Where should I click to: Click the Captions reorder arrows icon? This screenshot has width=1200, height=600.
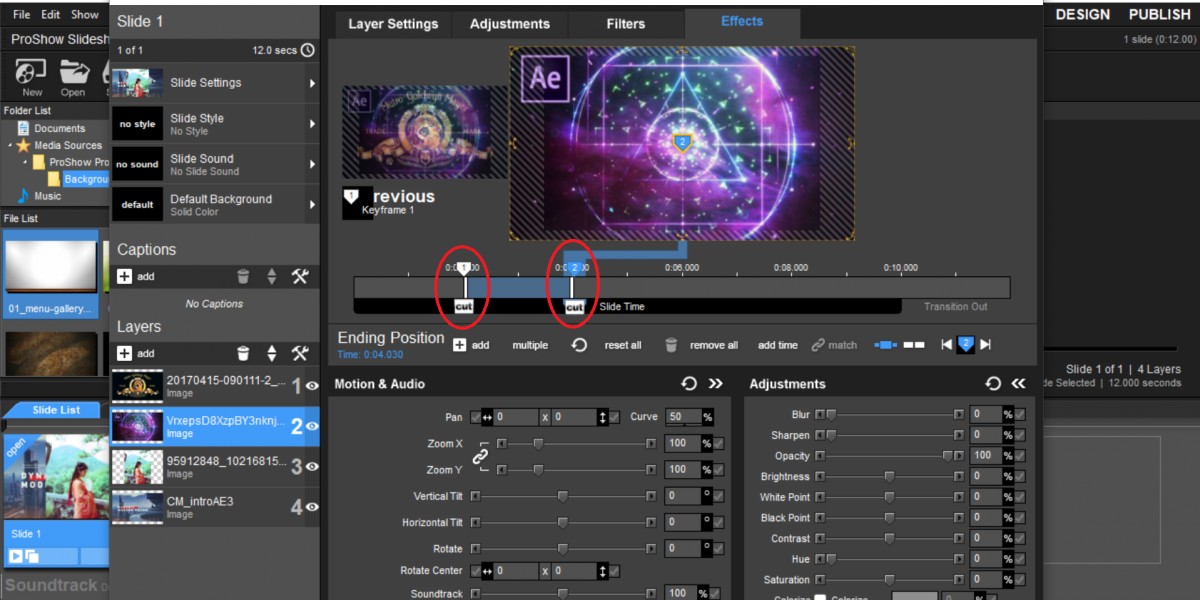tap(271, 276)
